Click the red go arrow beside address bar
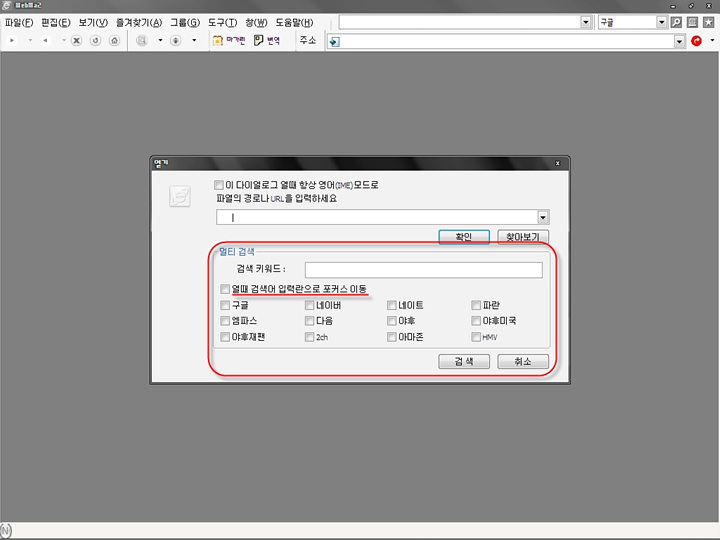Image resolution: width=720 pixels, height=540 pixels. [x=696, y=41]
